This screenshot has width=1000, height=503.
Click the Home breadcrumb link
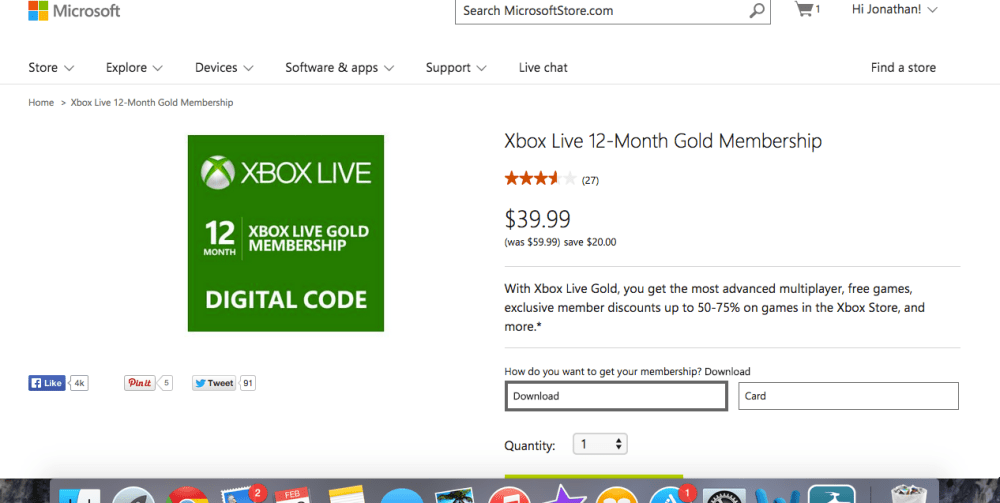click(x=41, y=103)
